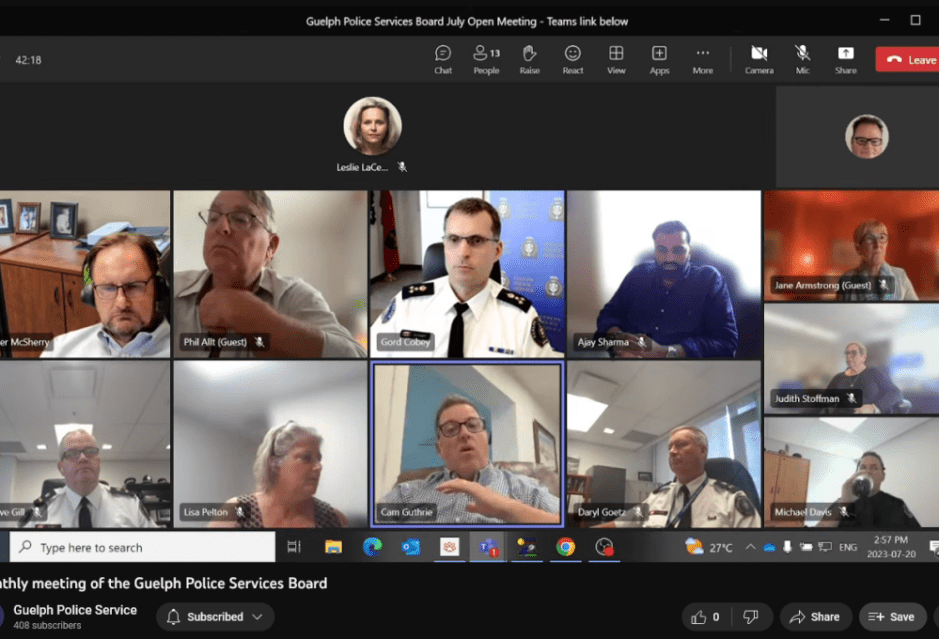The image size is (939, 639).
Task: Open the React emoji options
Action: pos(573,59)
